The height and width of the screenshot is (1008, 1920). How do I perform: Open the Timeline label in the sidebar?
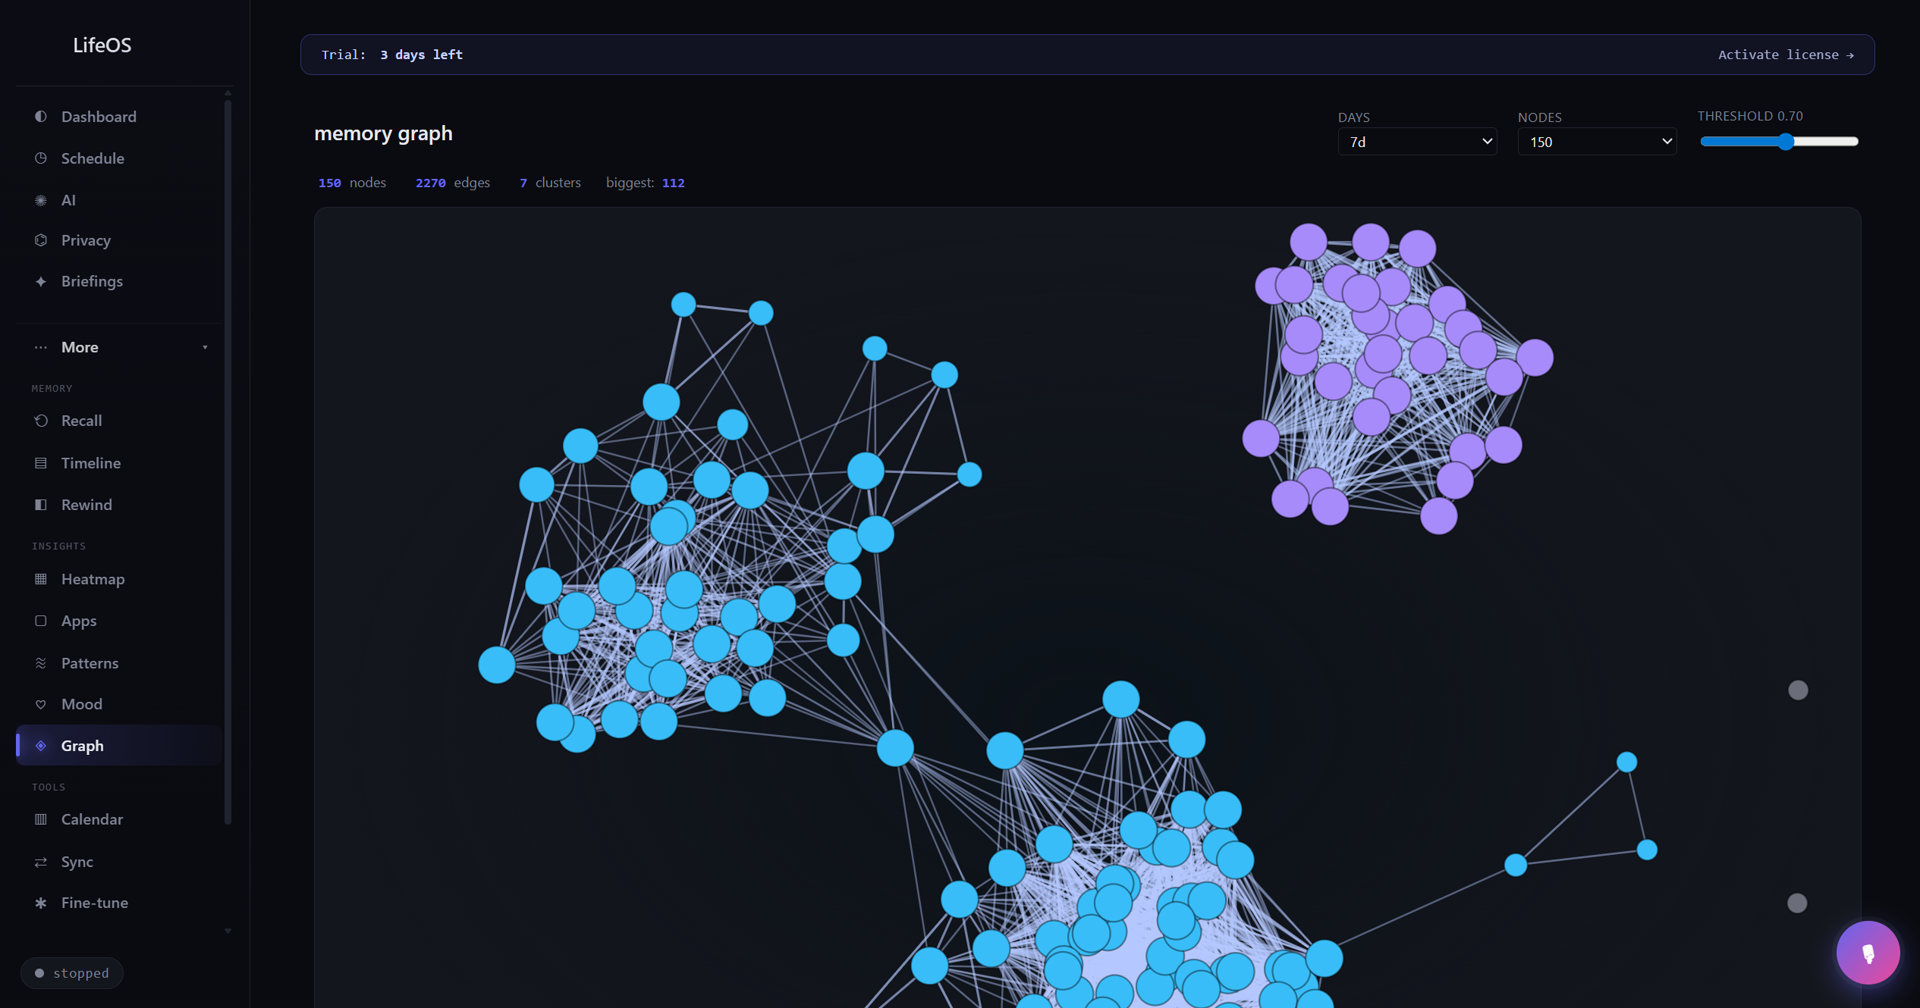[91, 463]
